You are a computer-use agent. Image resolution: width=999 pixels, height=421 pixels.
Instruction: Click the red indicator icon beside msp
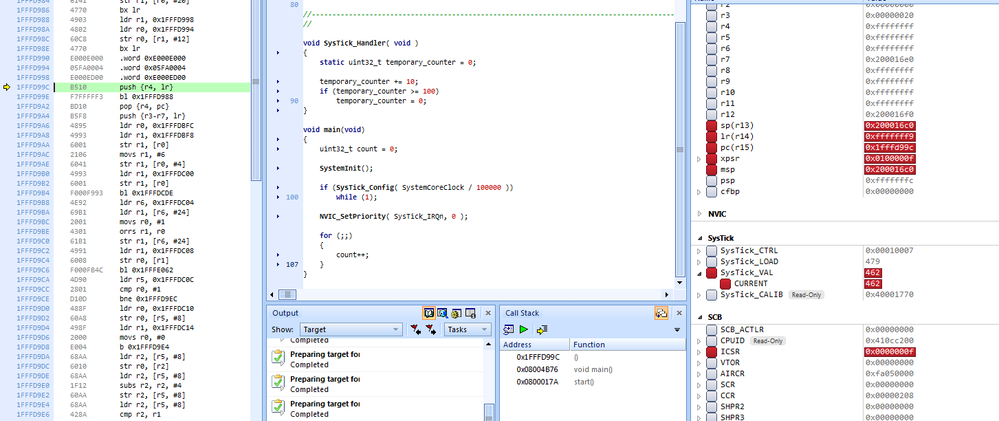pyautogui.click(x=712, y=169)
